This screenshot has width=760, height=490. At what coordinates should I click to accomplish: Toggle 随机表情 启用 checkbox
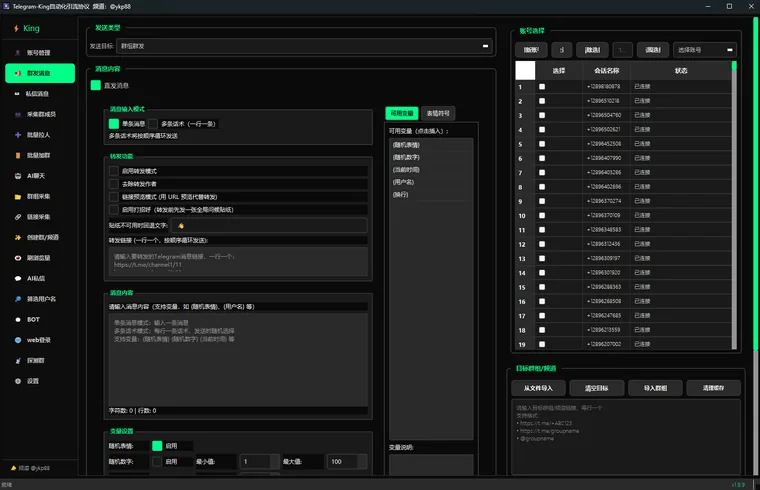(x=157, y=445)
